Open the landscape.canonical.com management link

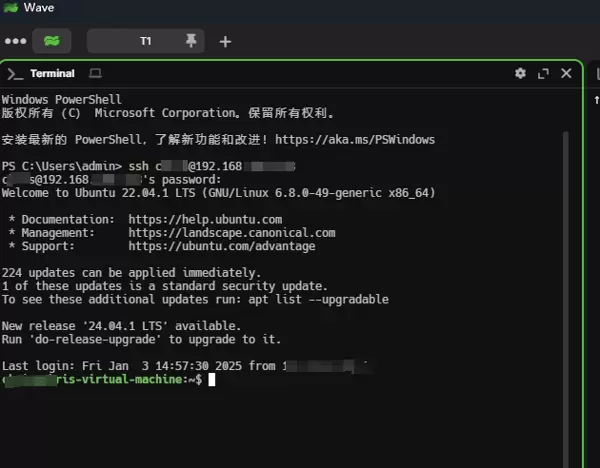coord(231,232)
